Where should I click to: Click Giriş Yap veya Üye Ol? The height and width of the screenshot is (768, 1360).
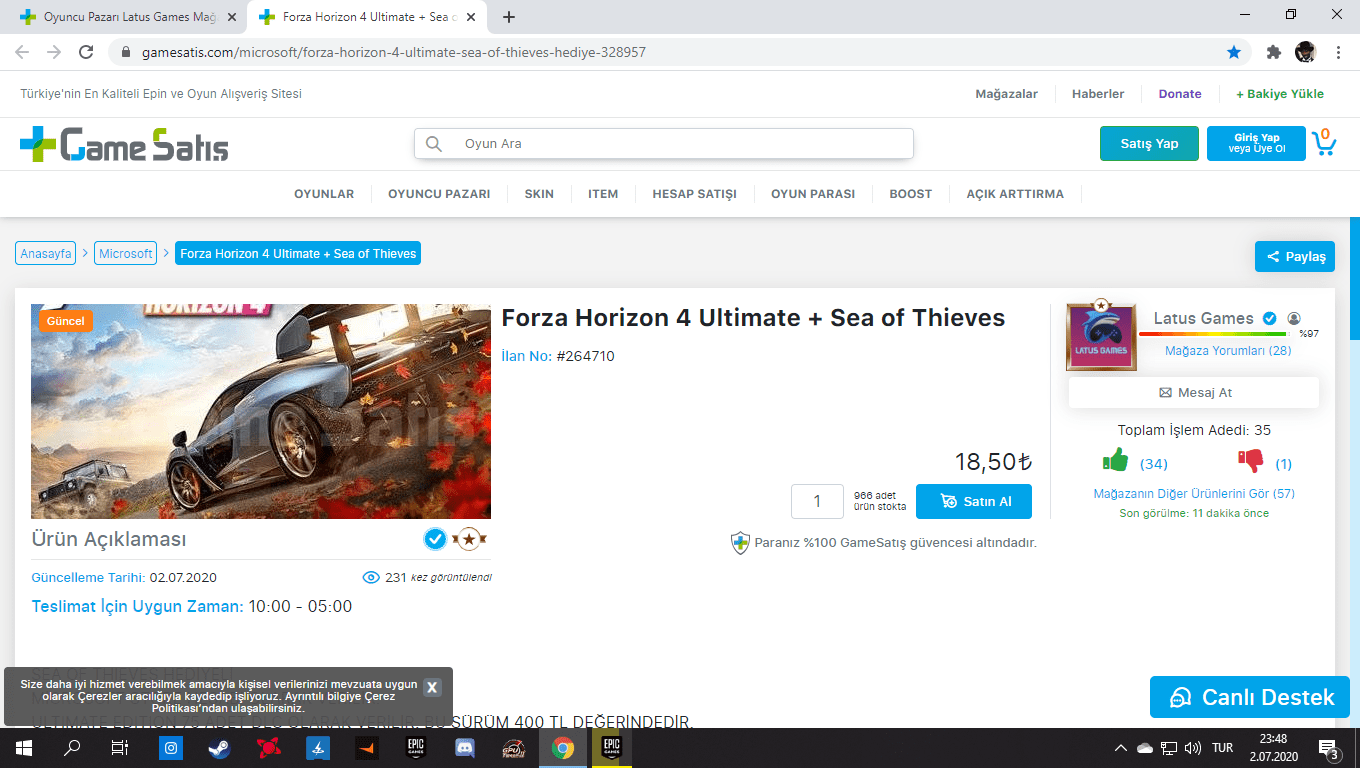click(x=1256, y=144)
